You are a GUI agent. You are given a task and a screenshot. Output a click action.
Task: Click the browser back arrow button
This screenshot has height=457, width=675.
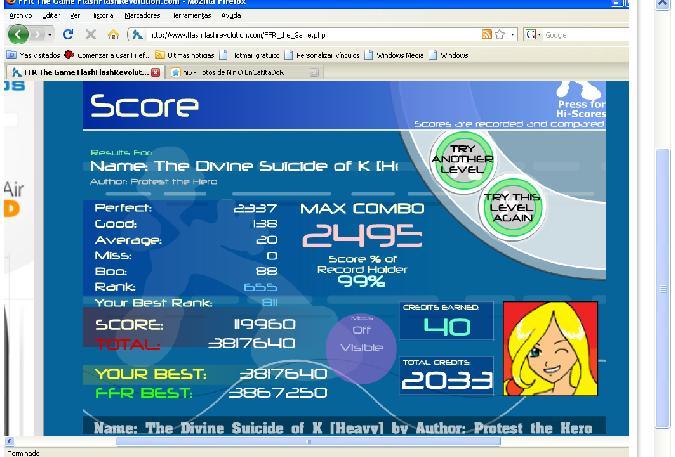point(15,34)
